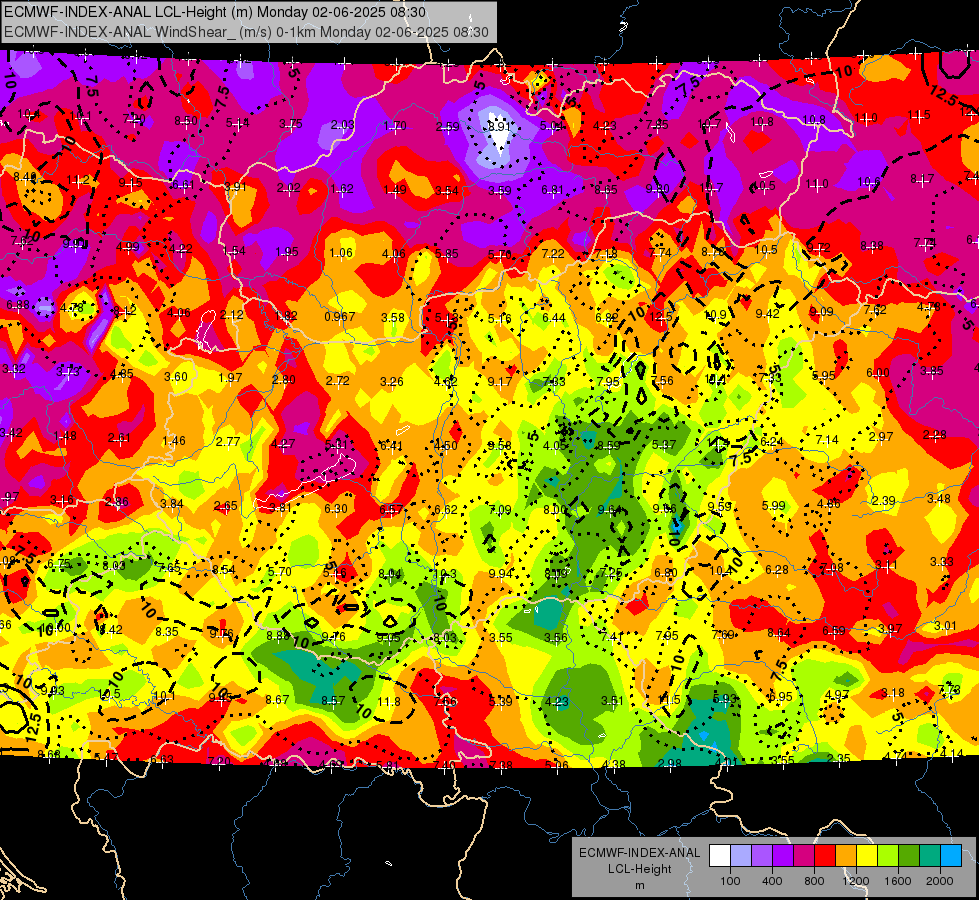
Task: Click the '2000' legend scale label
Action: (940, 881)
